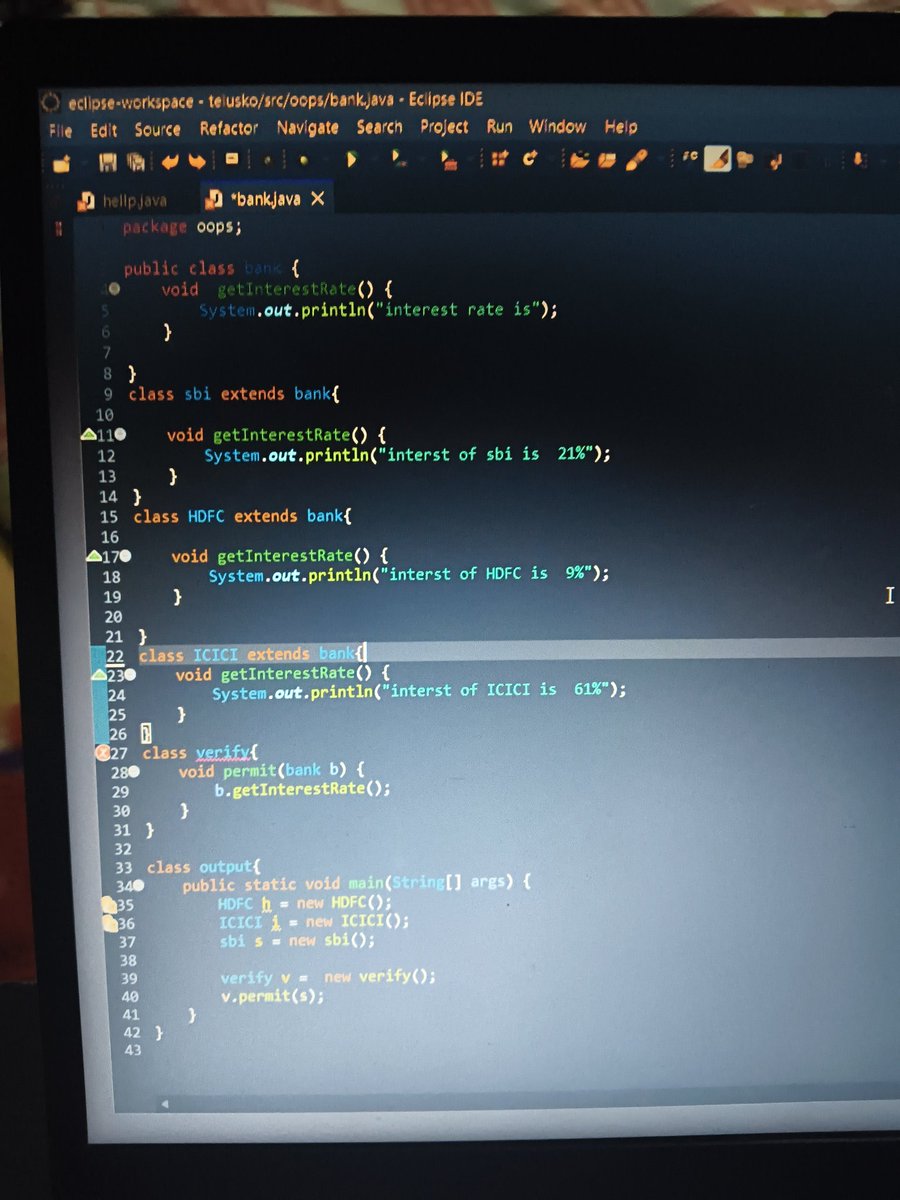Open the New wizard dropdown arrow
Screen dimensions: 900x1200
point(83,161)
